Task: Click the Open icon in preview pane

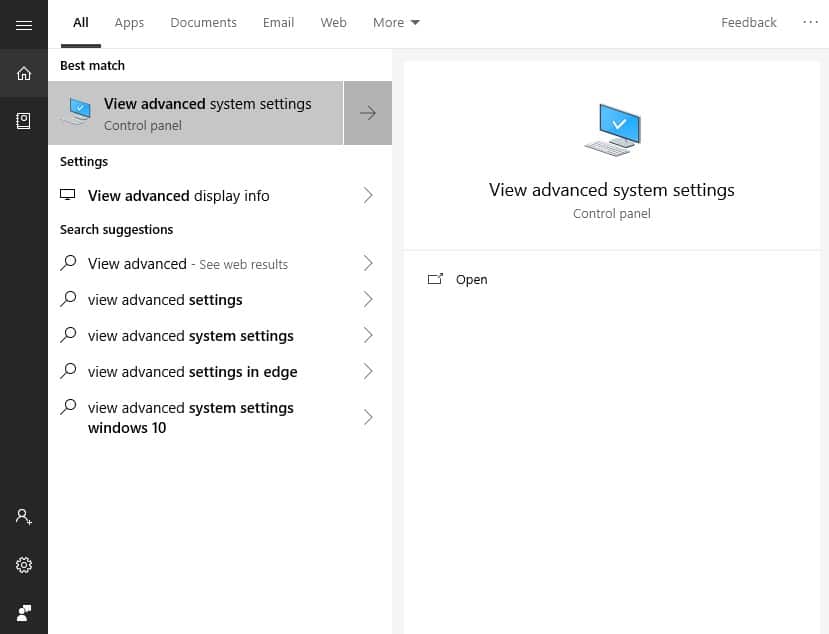Action: pos(435,279)
